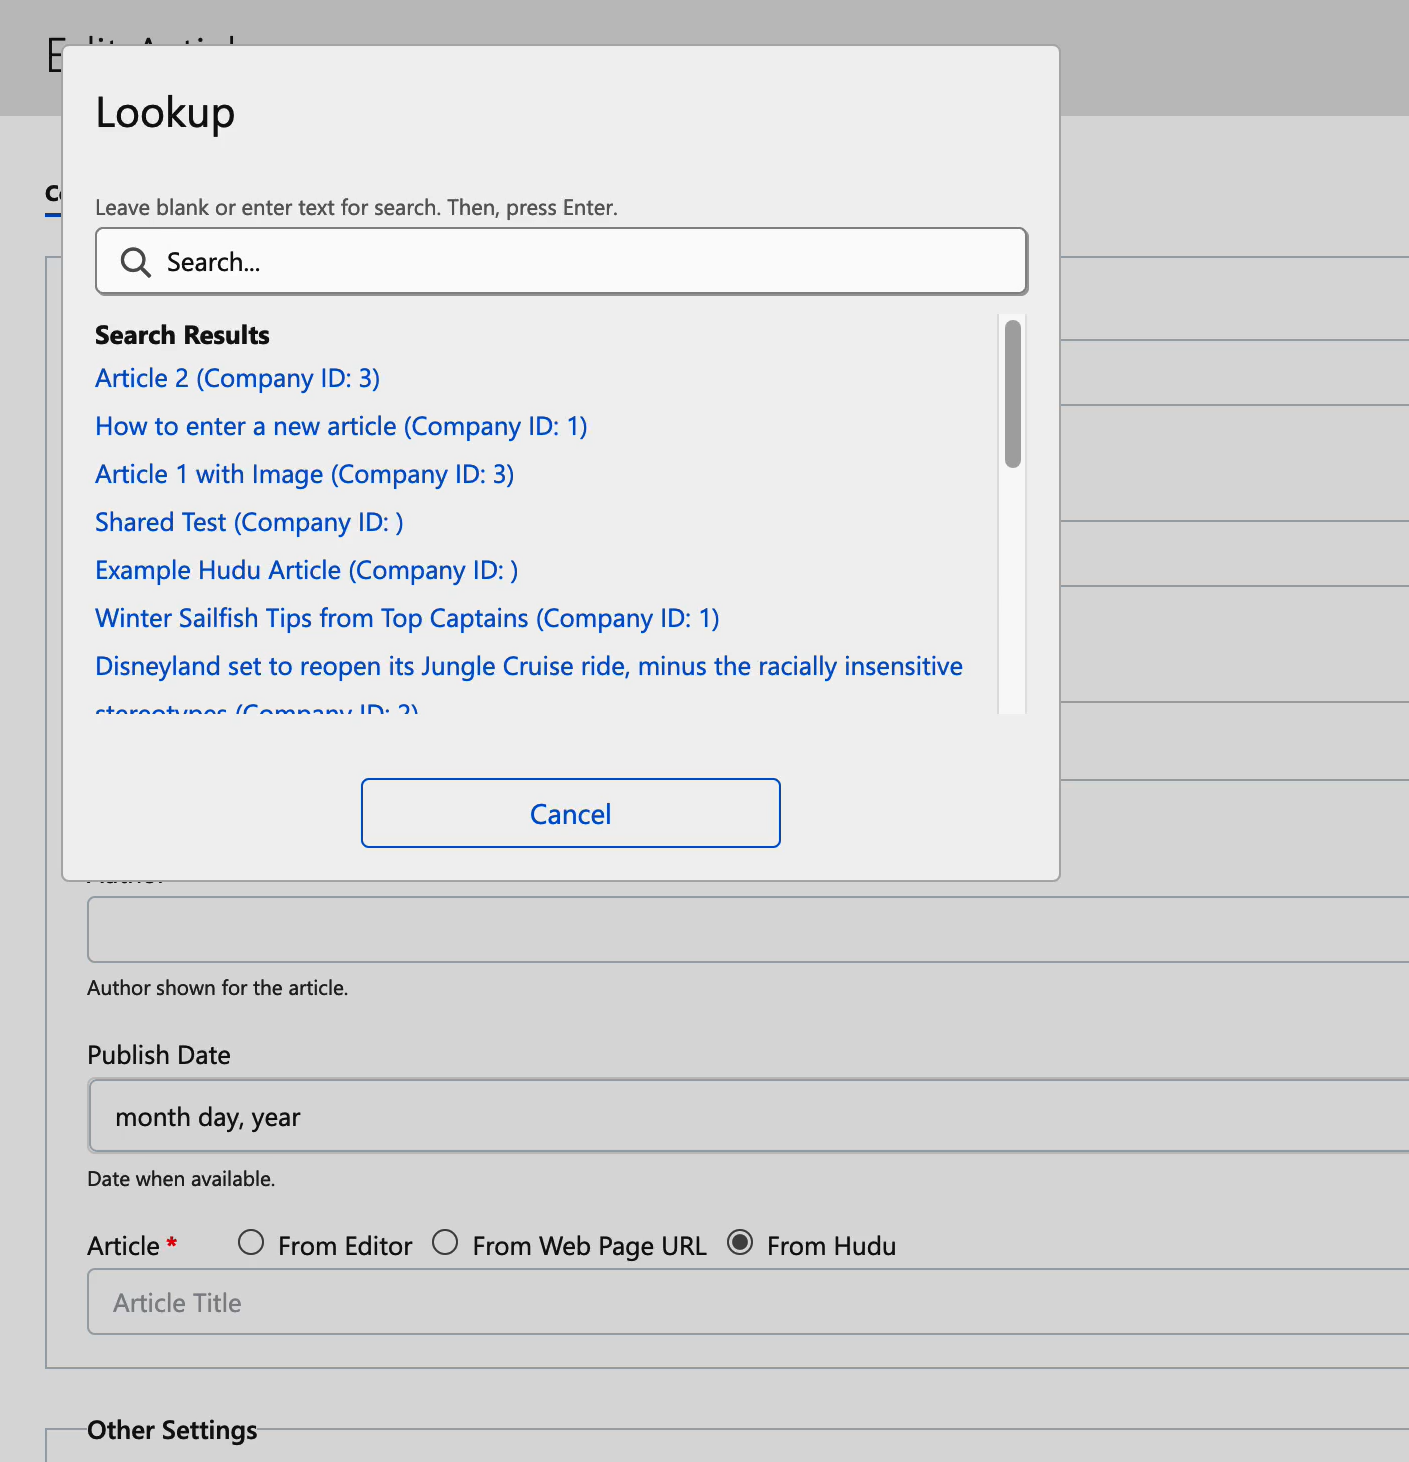Click the Search Results heading
1409x1462 pixels.
[x=182, y=334]
